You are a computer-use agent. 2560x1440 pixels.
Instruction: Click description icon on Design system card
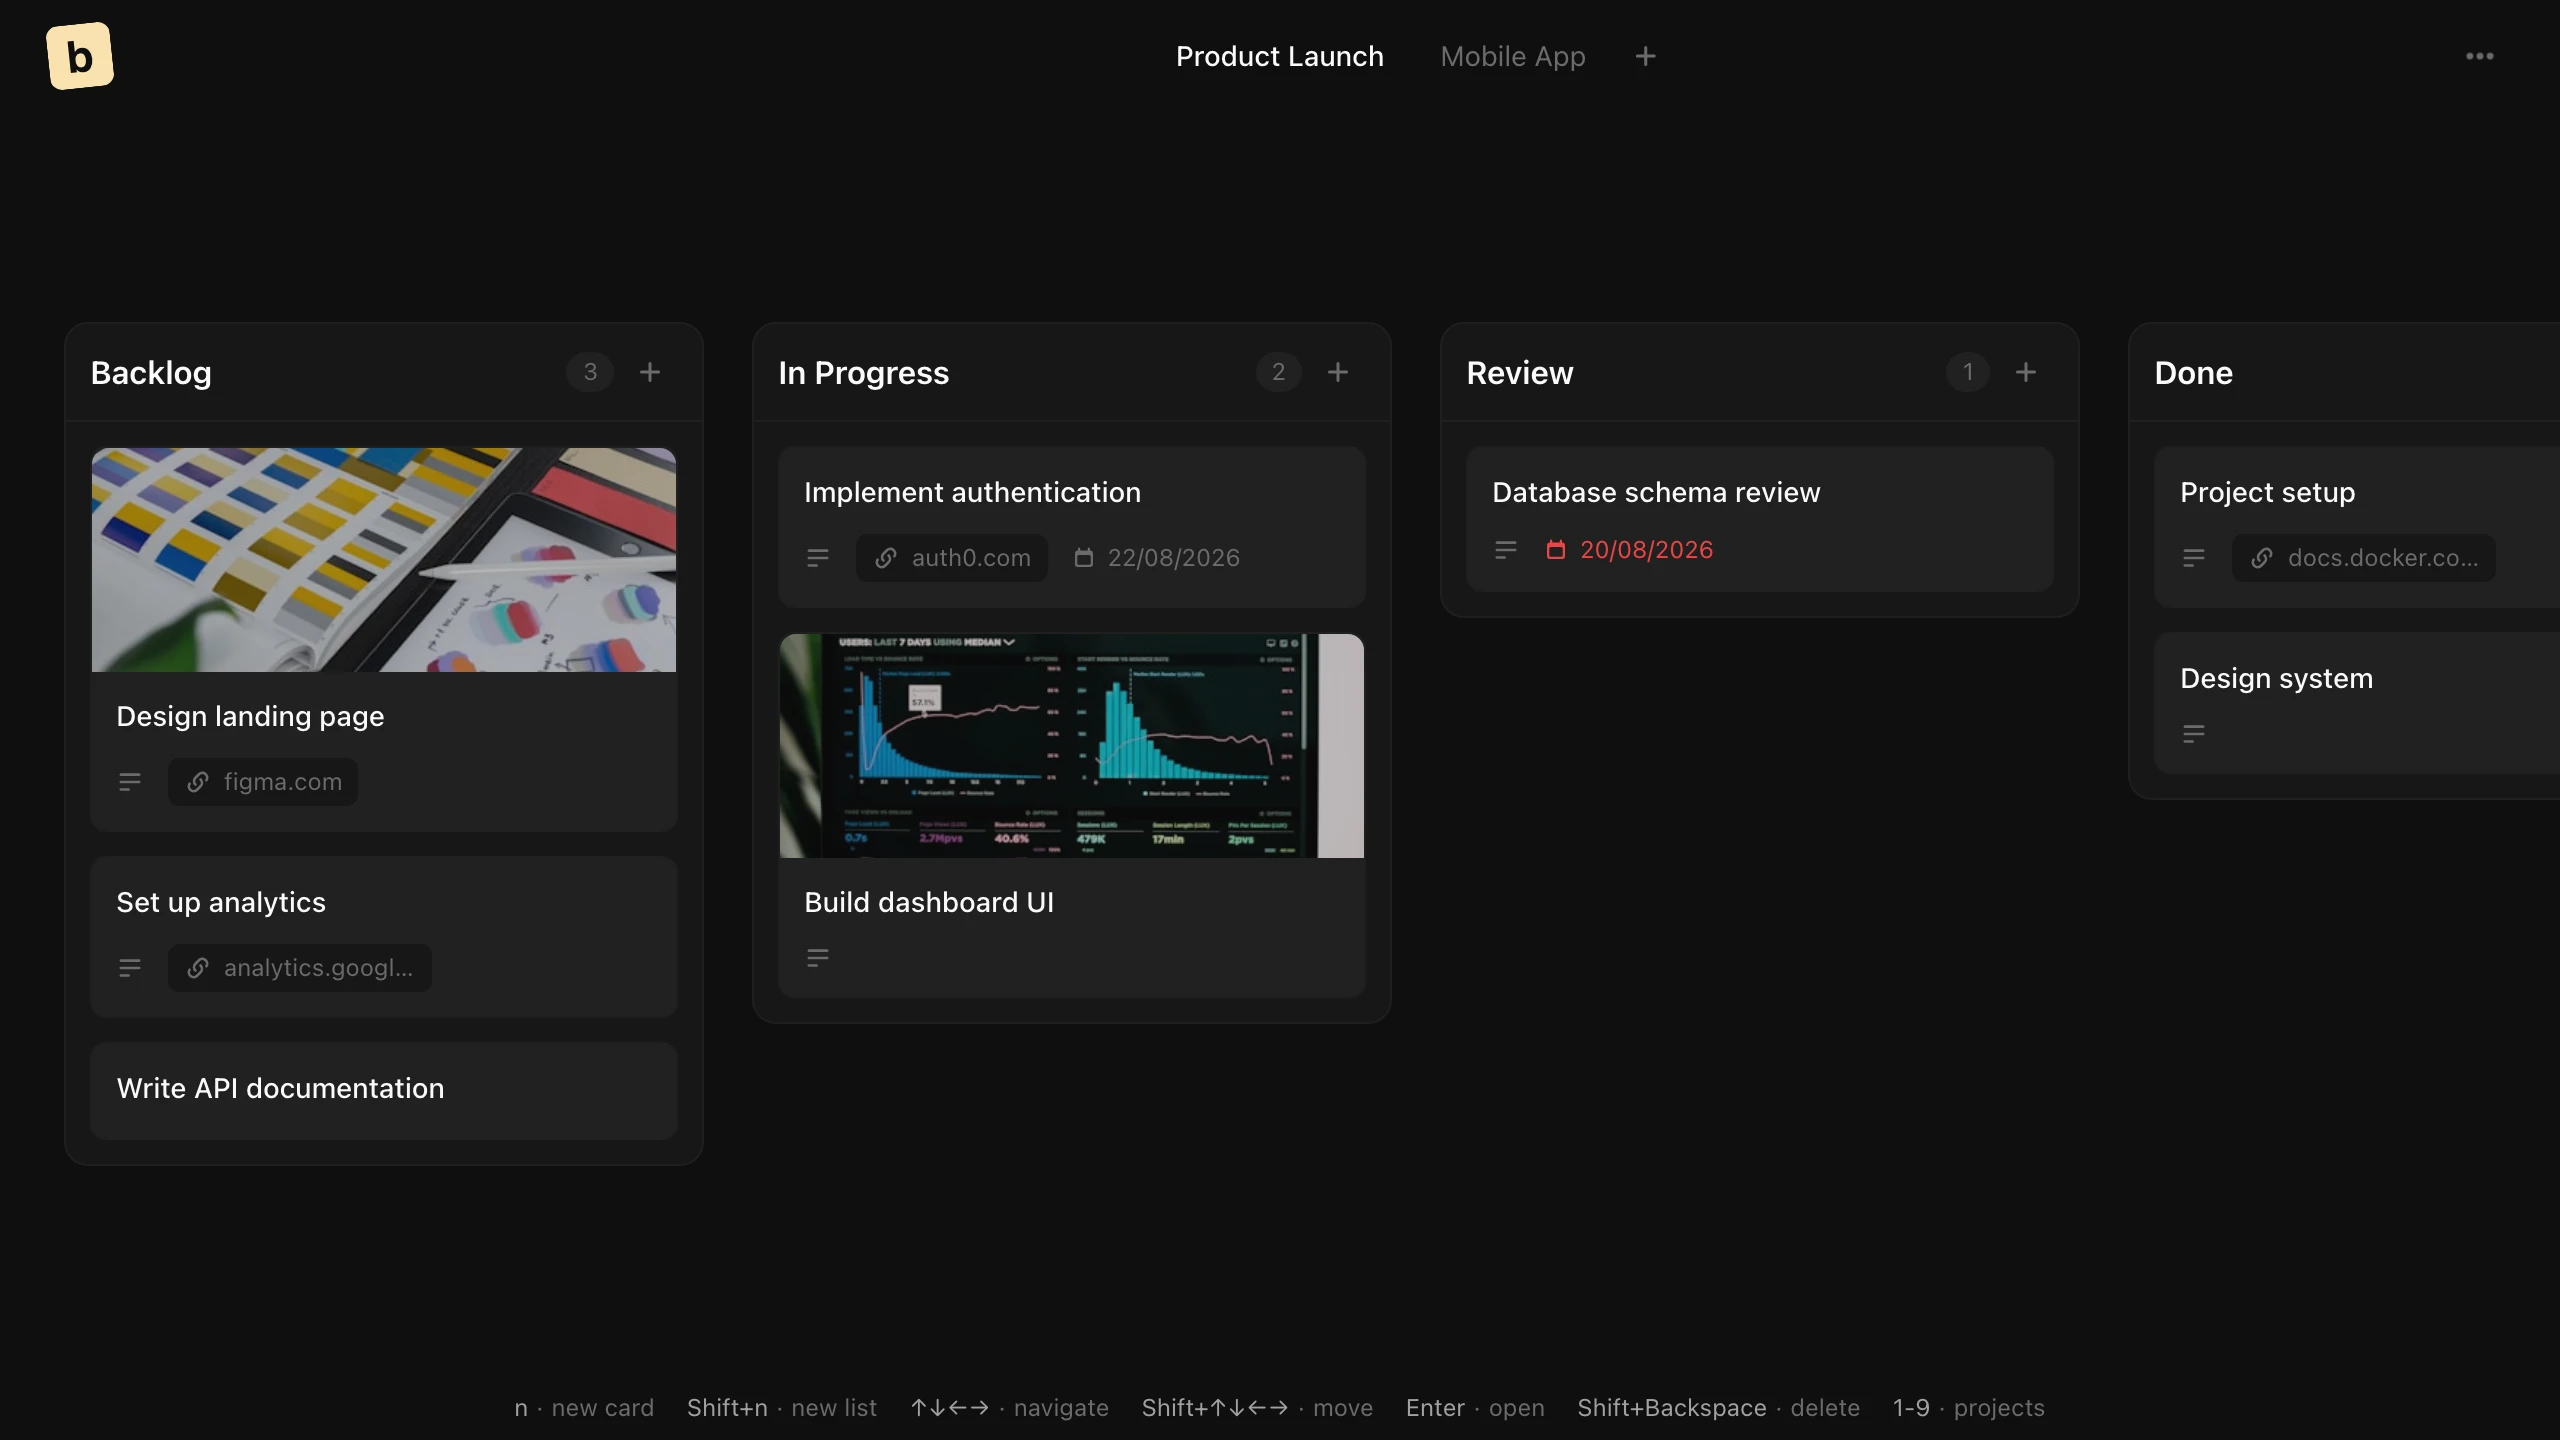tap(2194, 734)
